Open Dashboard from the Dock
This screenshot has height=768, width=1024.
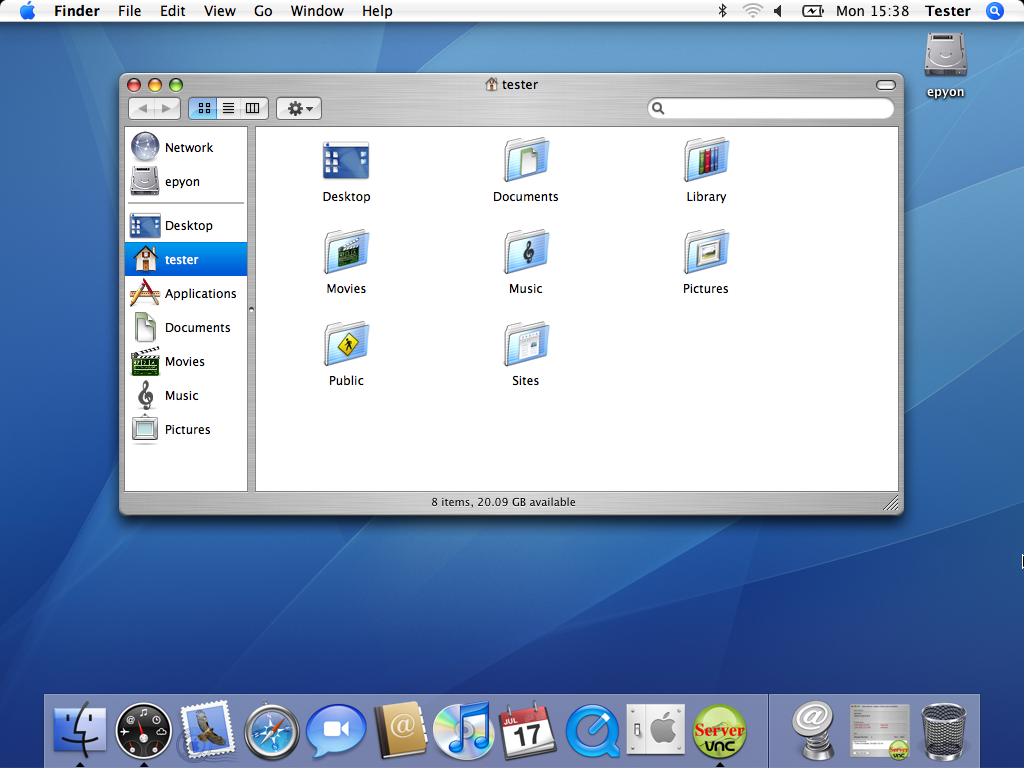pos(143,731)
